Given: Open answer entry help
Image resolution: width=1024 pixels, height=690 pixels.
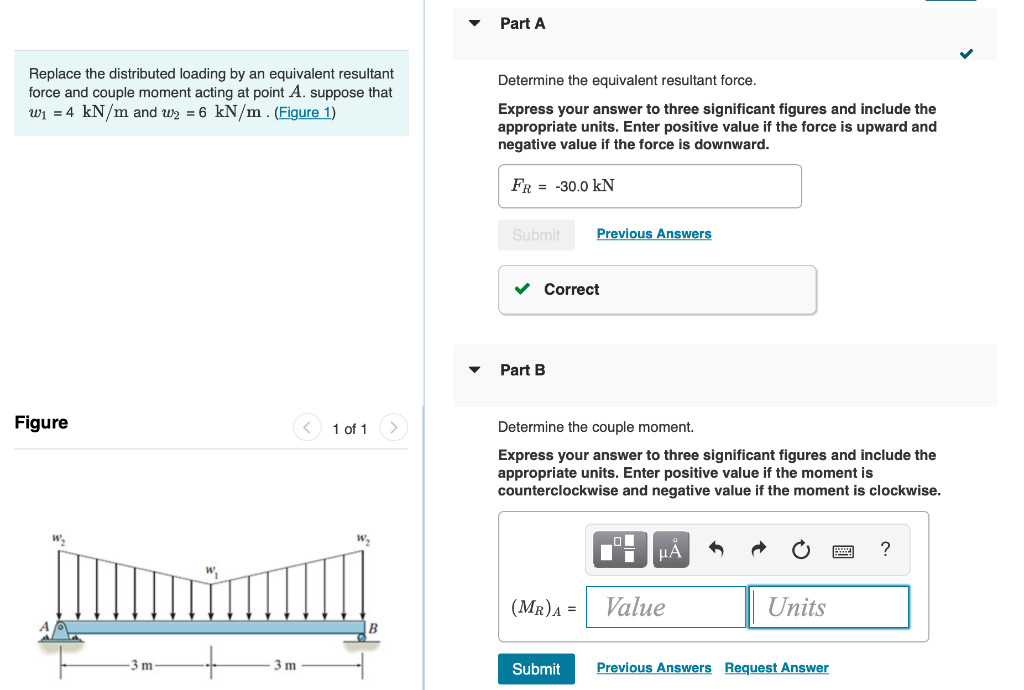Looking at the screenshot, I should pos(884,548).
